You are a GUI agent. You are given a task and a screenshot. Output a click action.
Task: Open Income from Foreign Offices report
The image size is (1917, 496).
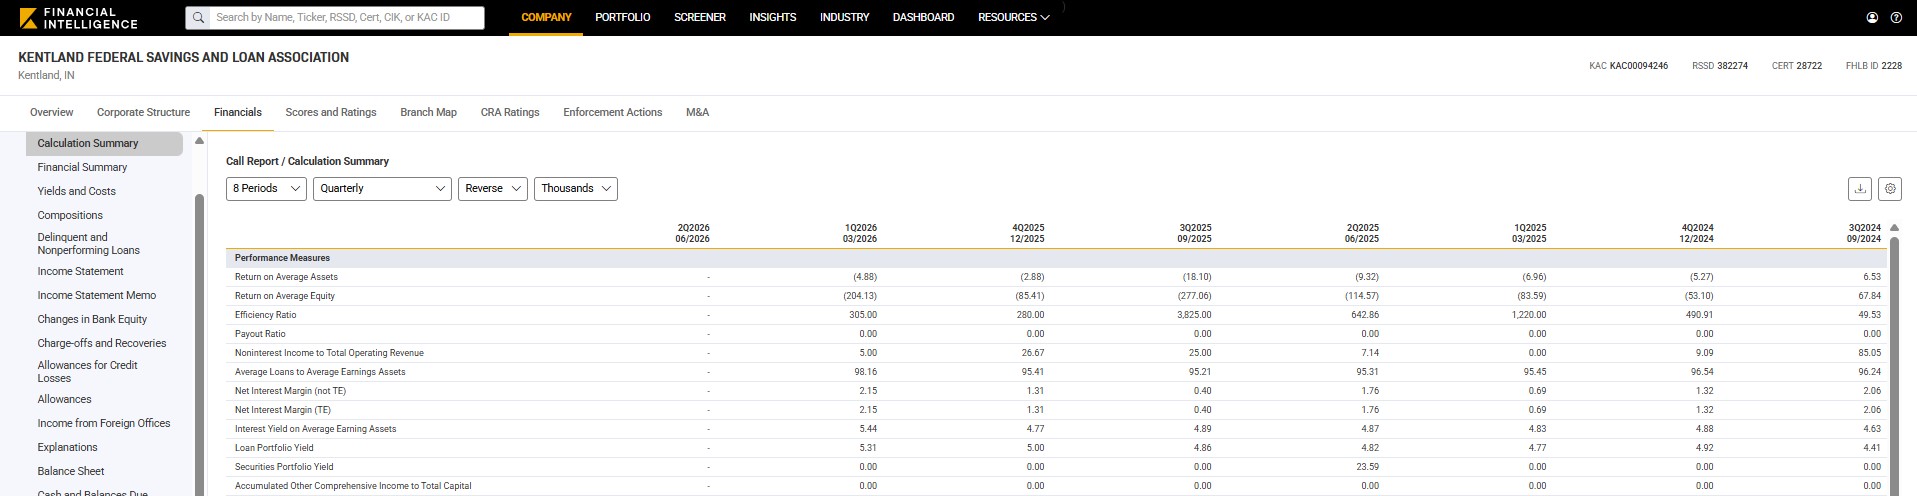coord(104,423)
